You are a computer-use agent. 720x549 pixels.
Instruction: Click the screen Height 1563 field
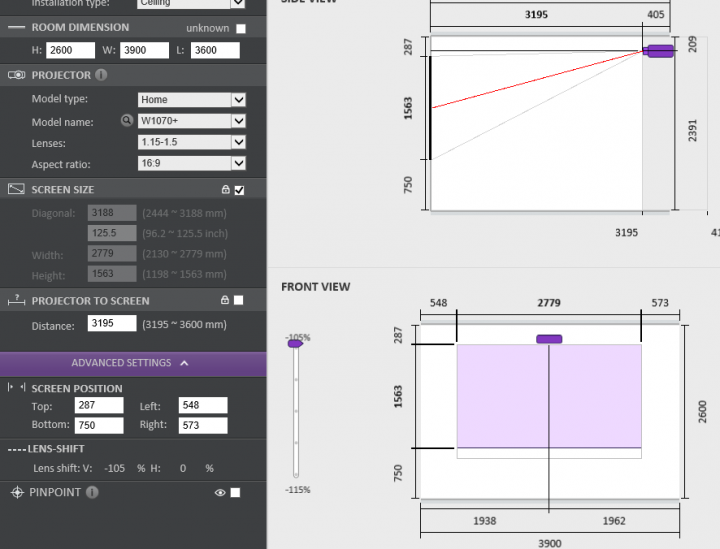(112, 274)
